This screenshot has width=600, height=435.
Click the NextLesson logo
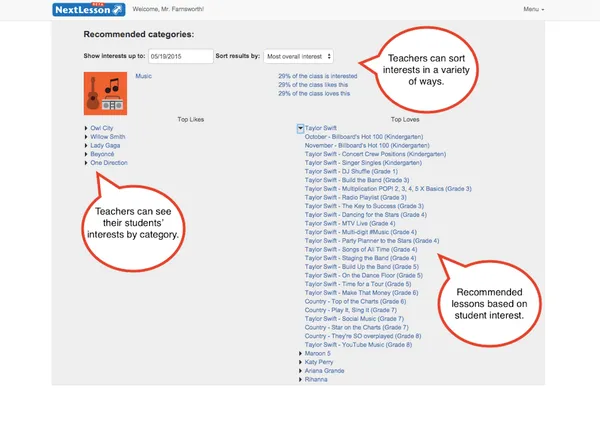pos(89,10)
